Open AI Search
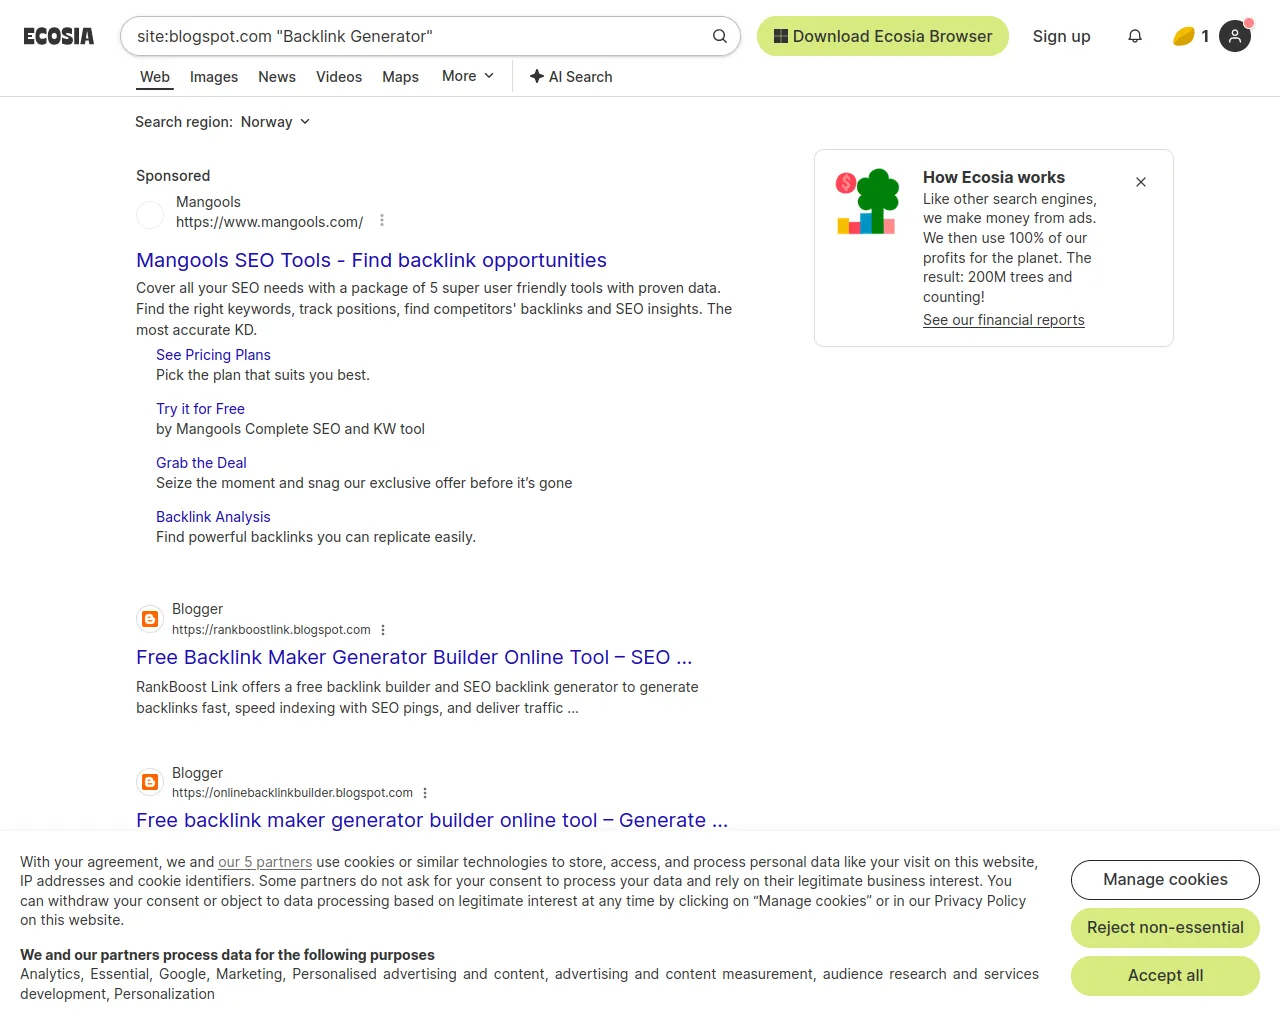1280x1024 pixels. coord(571,77)
